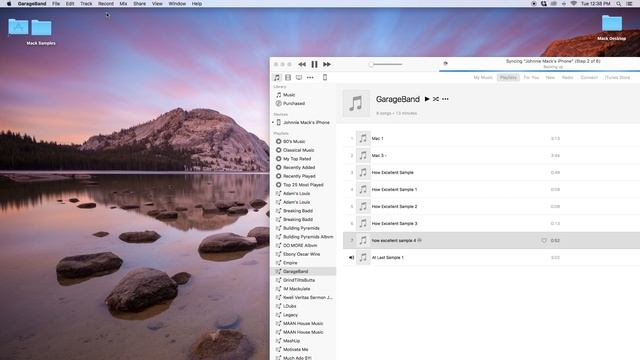
Task: Click the artwork icon for Mac 1
Action: pos(363,138)
